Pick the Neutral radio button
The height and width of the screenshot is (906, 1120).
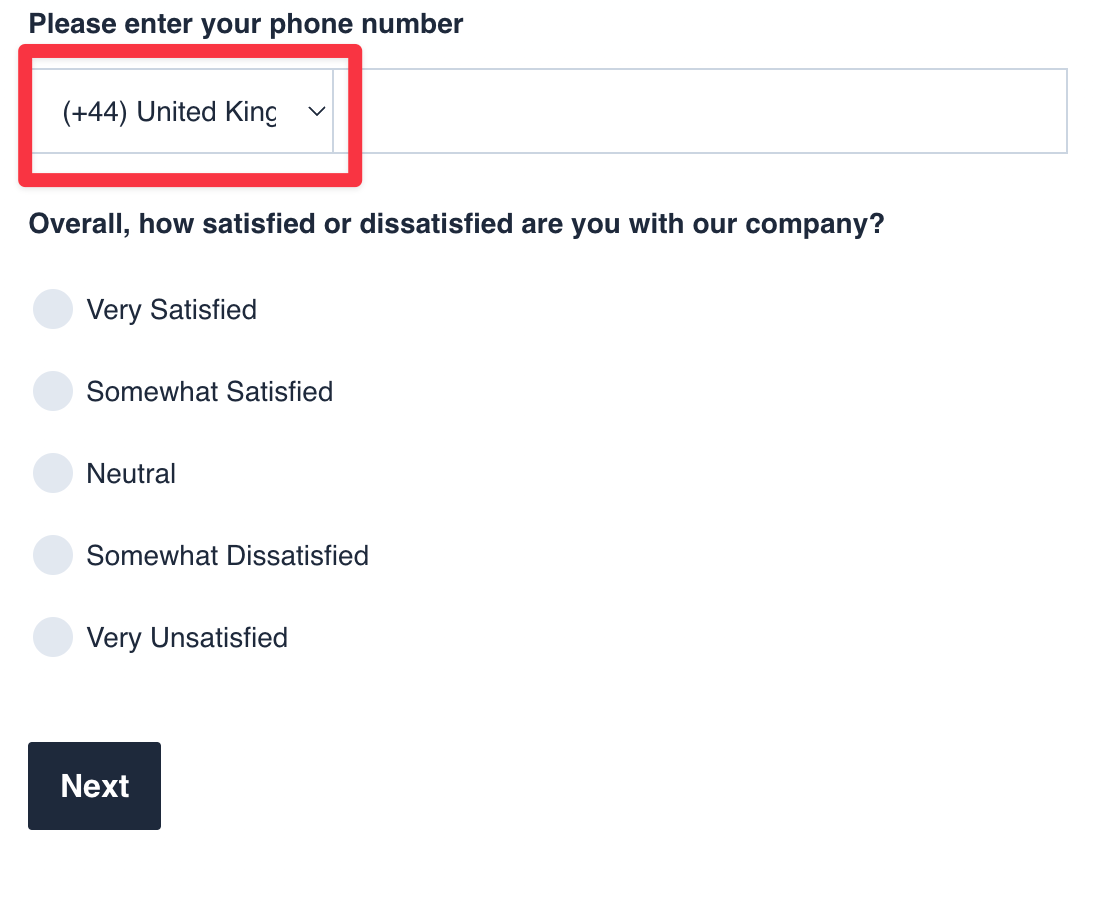[53, 473]
